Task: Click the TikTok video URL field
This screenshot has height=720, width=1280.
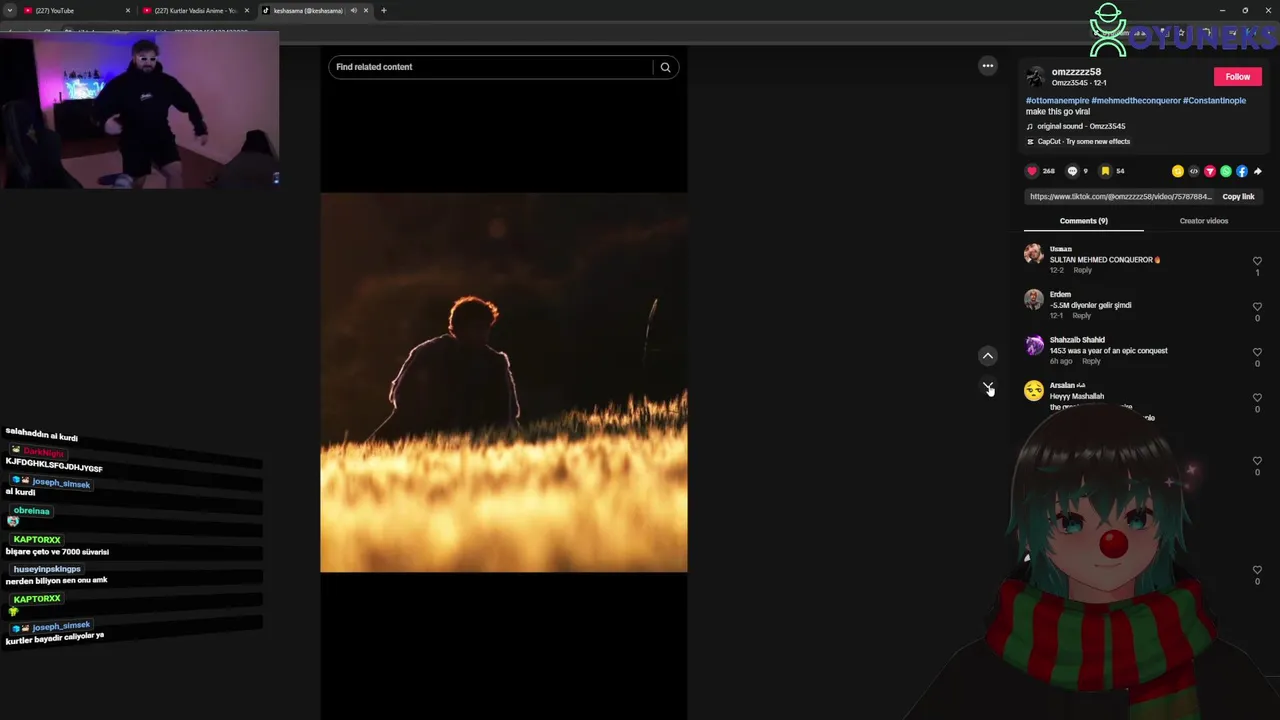Action: coord(1120,197)
